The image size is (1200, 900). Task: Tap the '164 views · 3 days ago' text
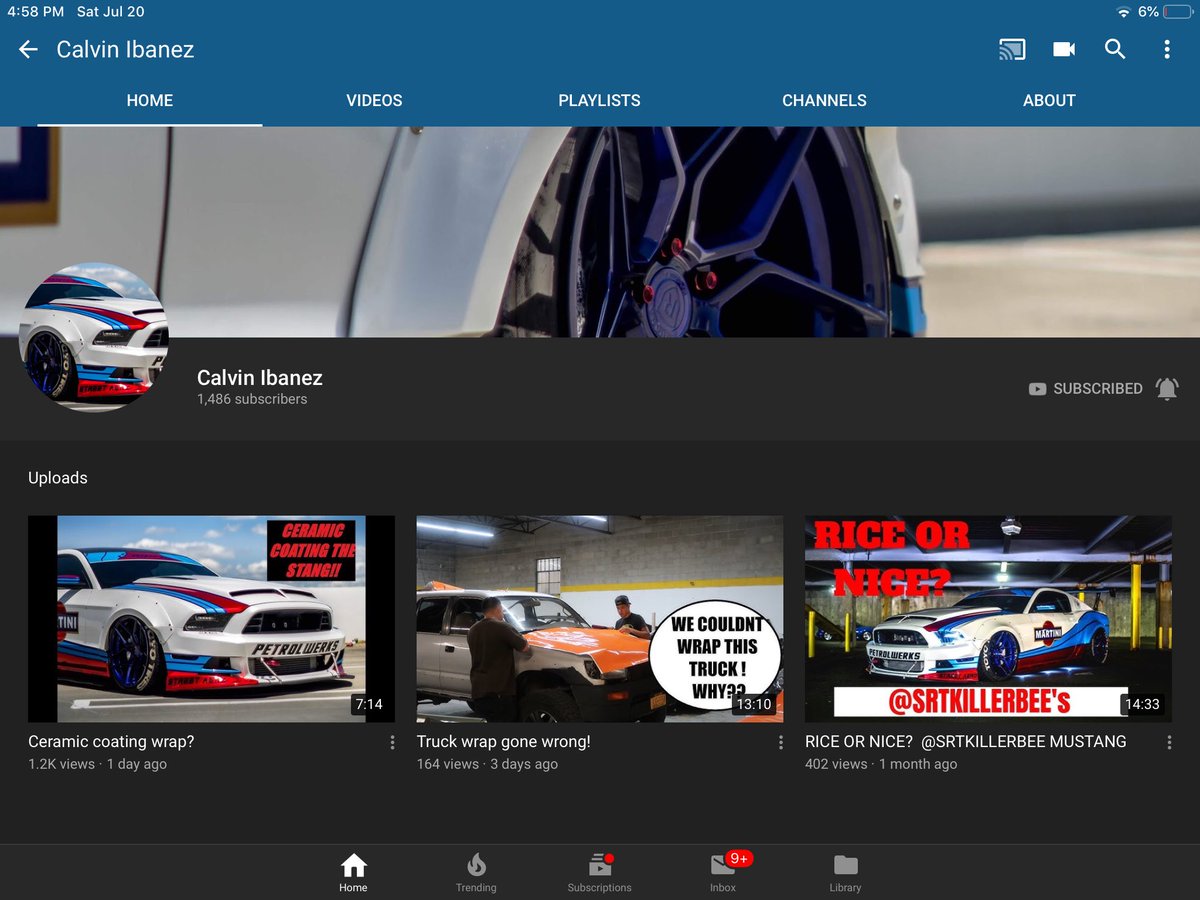487,764
